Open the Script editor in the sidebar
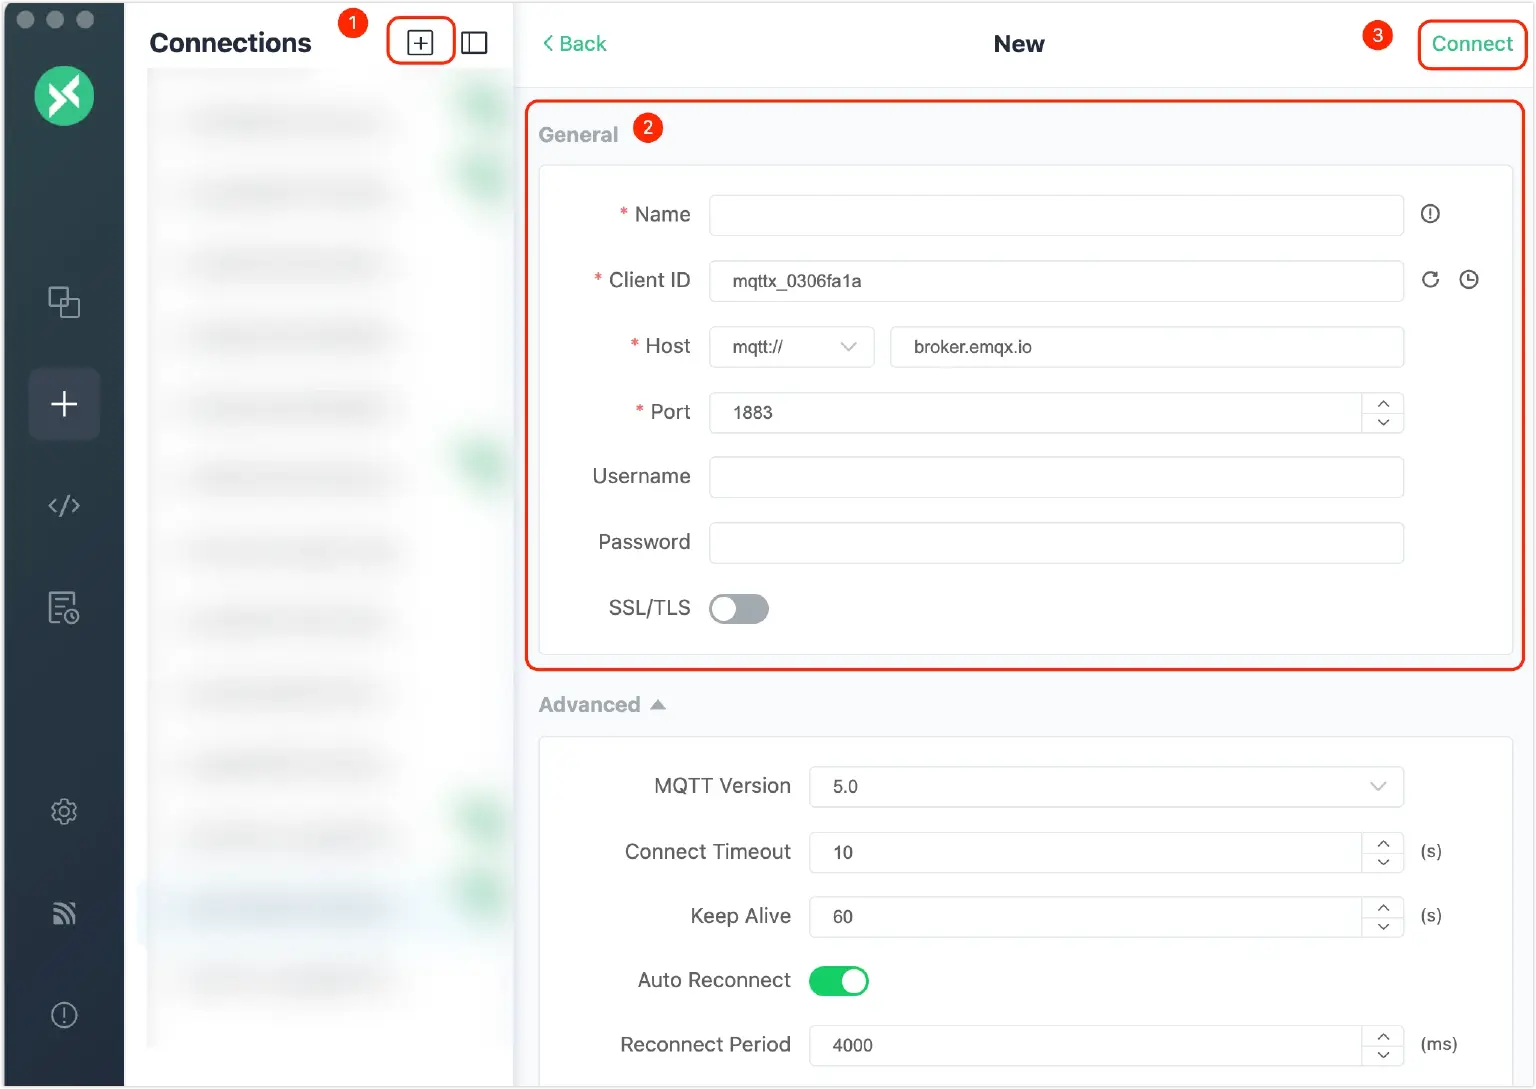This screenshot has height=1089, width=1536. pyautogui.click(x=64, y=505)
